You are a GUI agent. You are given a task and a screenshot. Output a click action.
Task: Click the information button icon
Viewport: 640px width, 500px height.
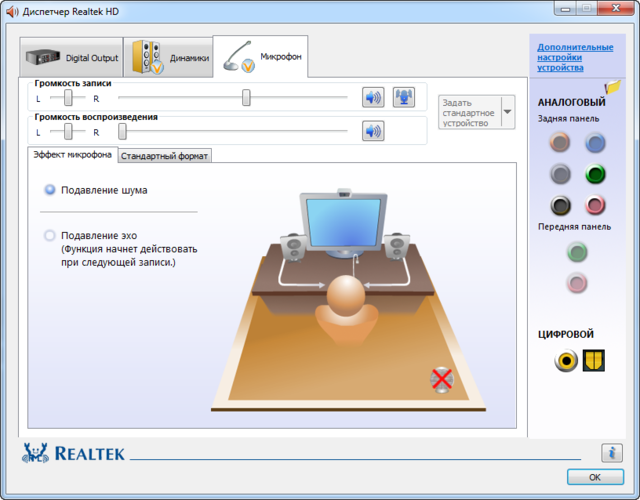(612, 453)
